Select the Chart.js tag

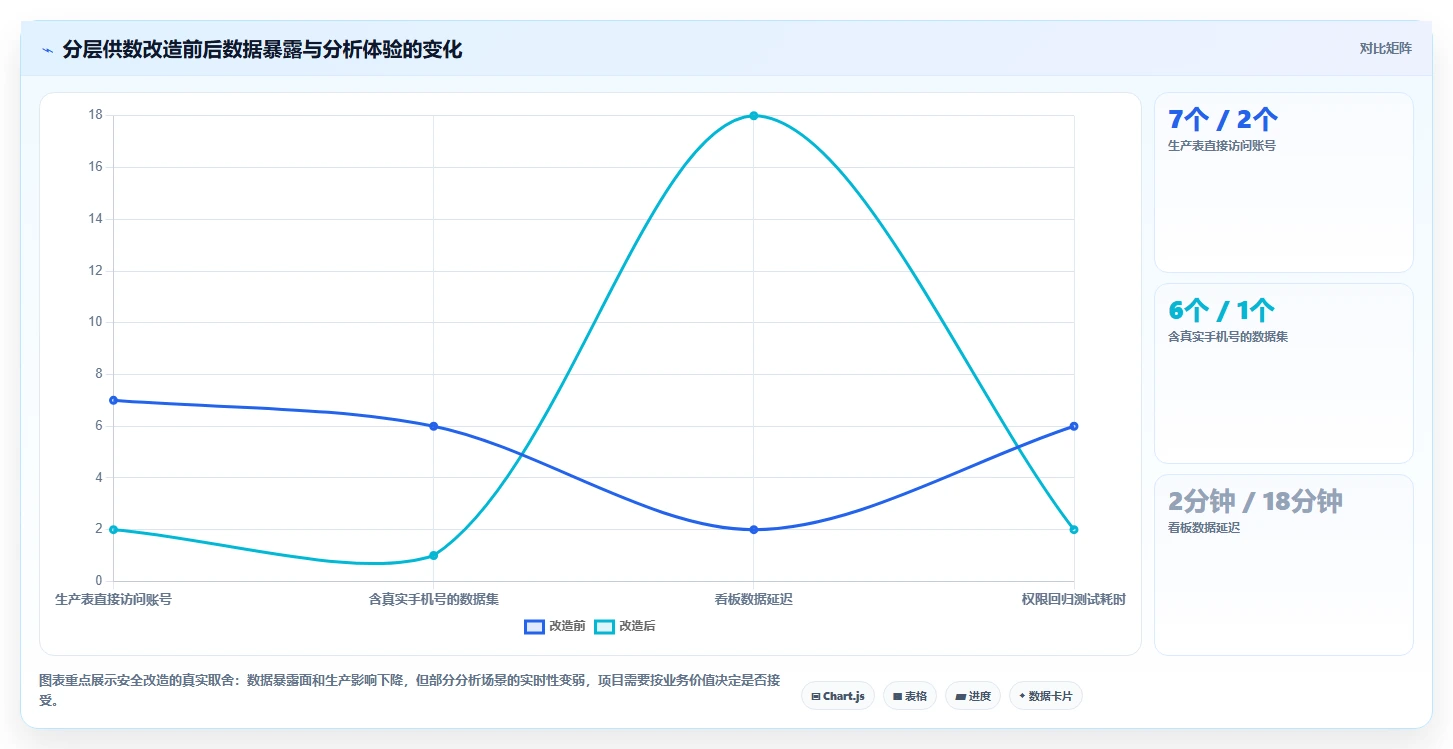[838, 696]
